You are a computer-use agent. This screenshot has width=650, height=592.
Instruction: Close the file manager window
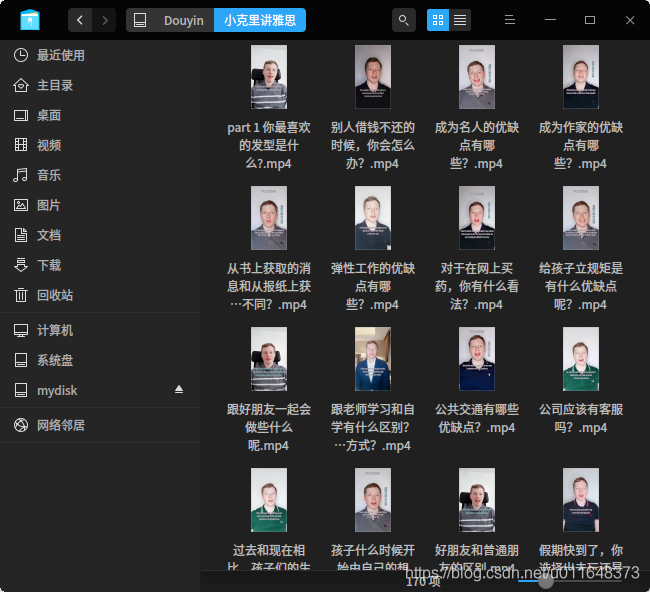point(630,20)
